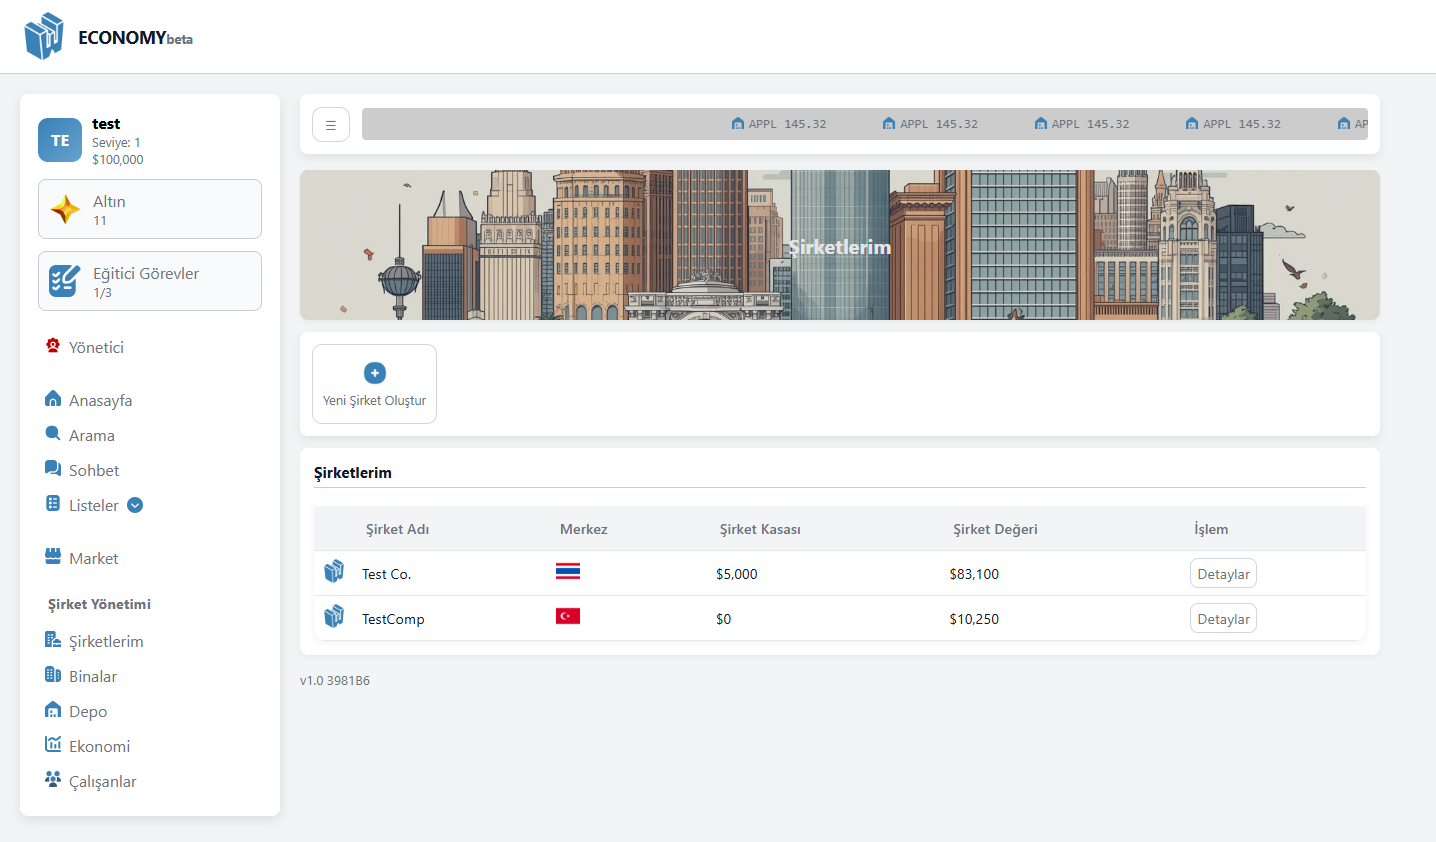Click the ECONOMY beta logo icon
This screenshot has width=1436, height=842.
coord(44,36)
